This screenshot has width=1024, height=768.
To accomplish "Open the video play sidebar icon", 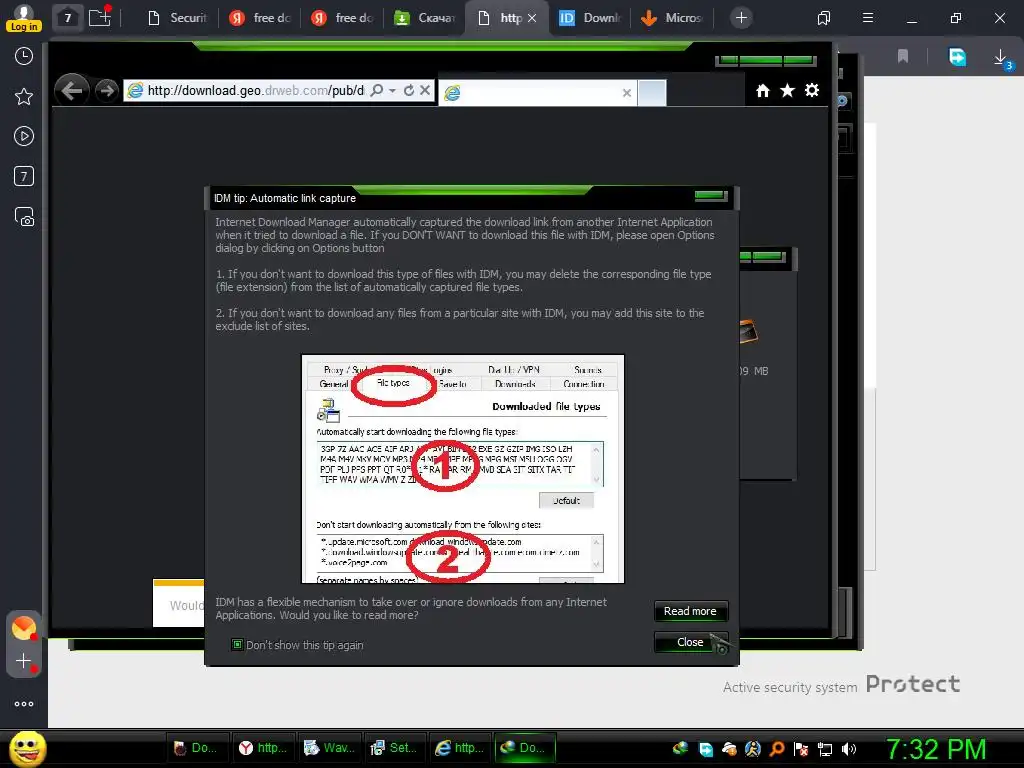I will tap(24, 136).
